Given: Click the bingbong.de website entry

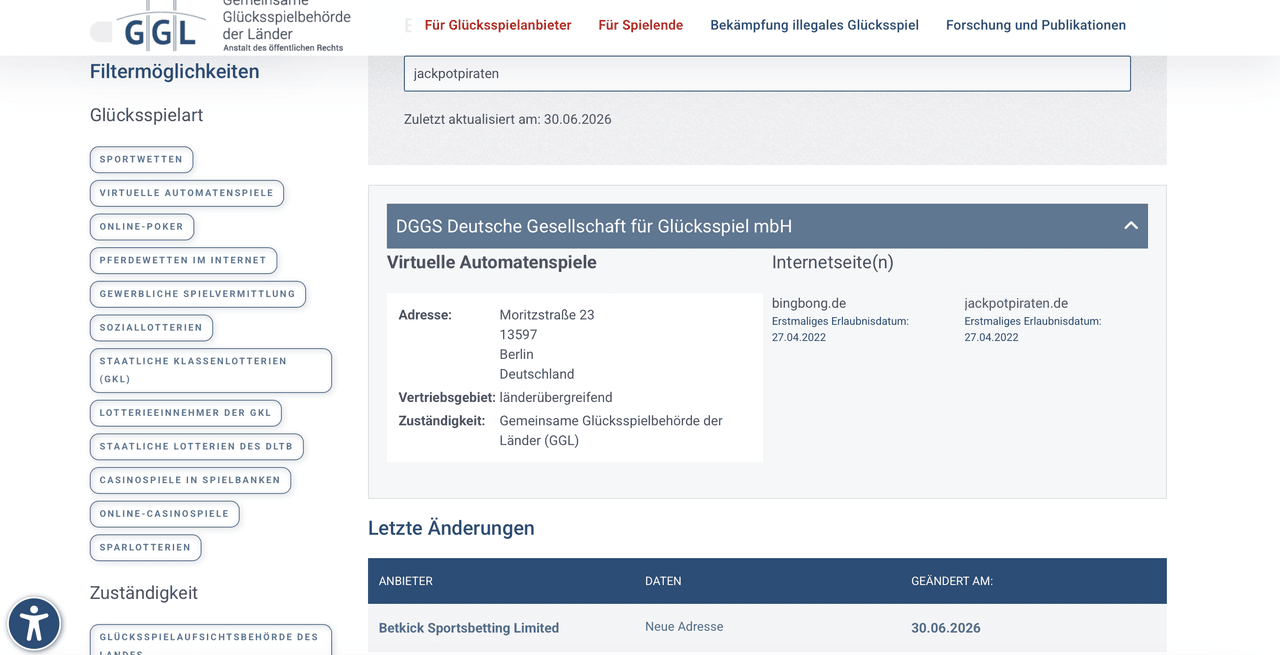Looking at the screenshot, I should click(809, 303).
